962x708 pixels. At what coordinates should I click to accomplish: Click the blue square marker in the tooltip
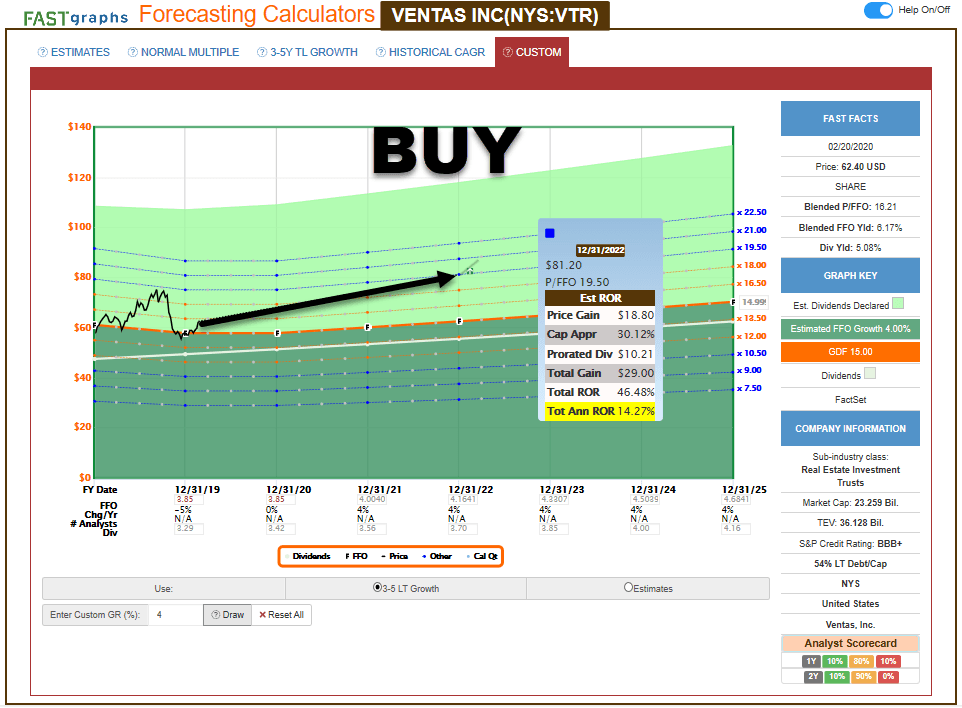[x=550, y=233]
